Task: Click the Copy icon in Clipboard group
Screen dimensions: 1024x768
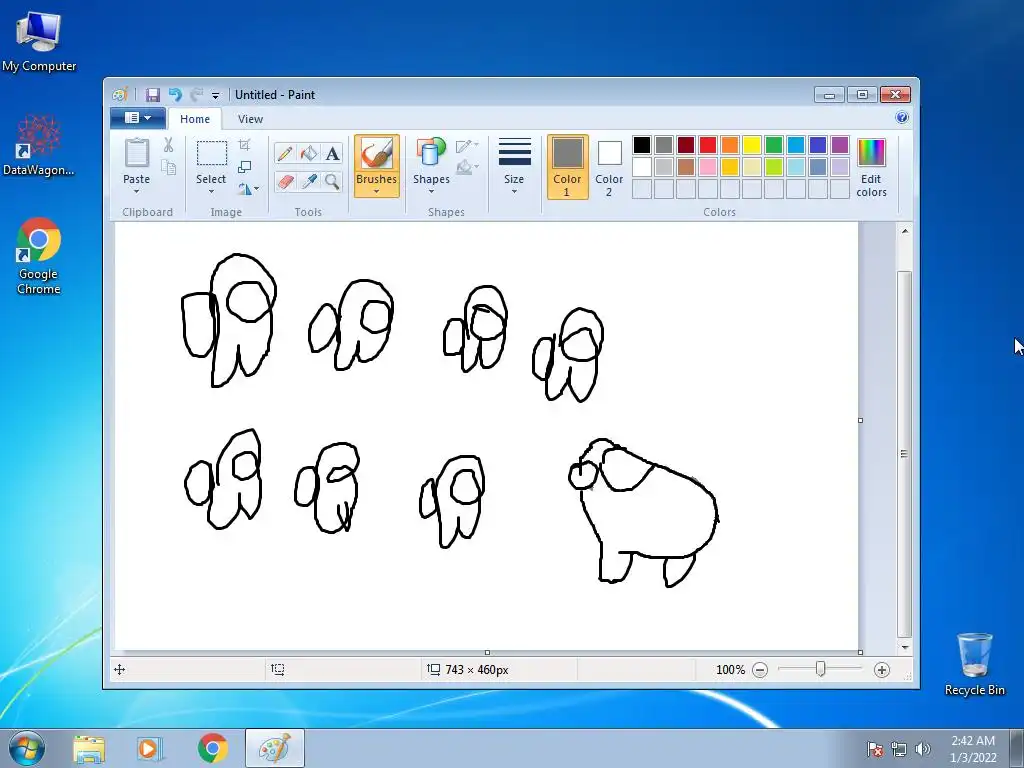Action: click(168, 168)
